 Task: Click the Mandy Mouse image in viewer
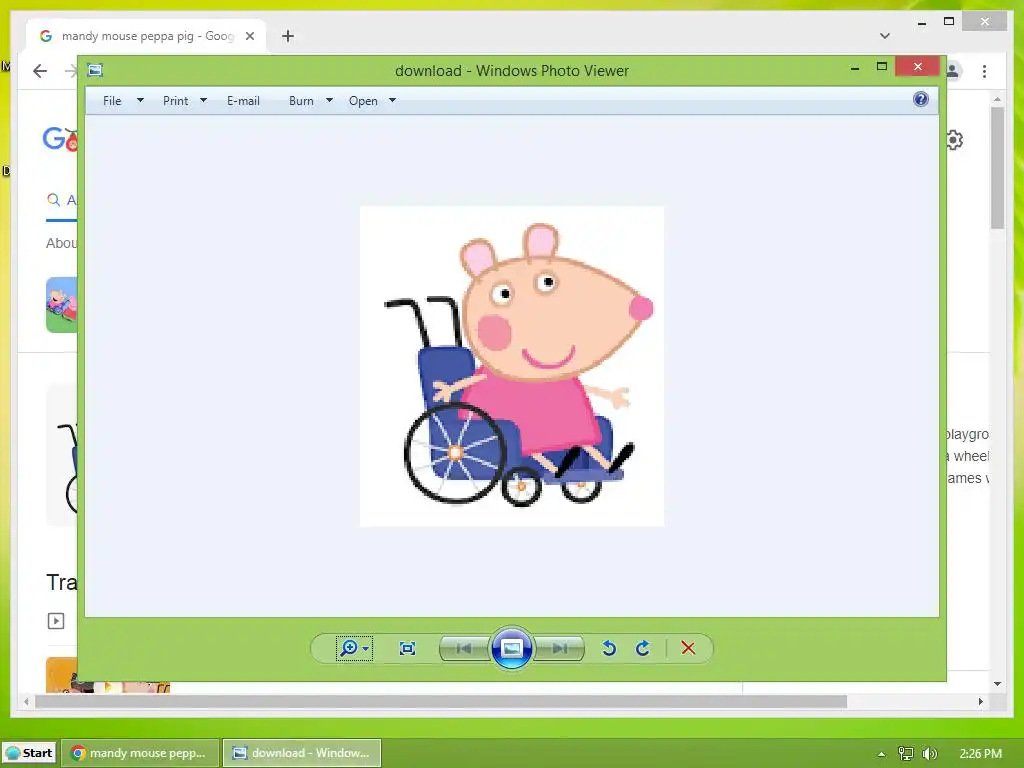tap(512, 366)
